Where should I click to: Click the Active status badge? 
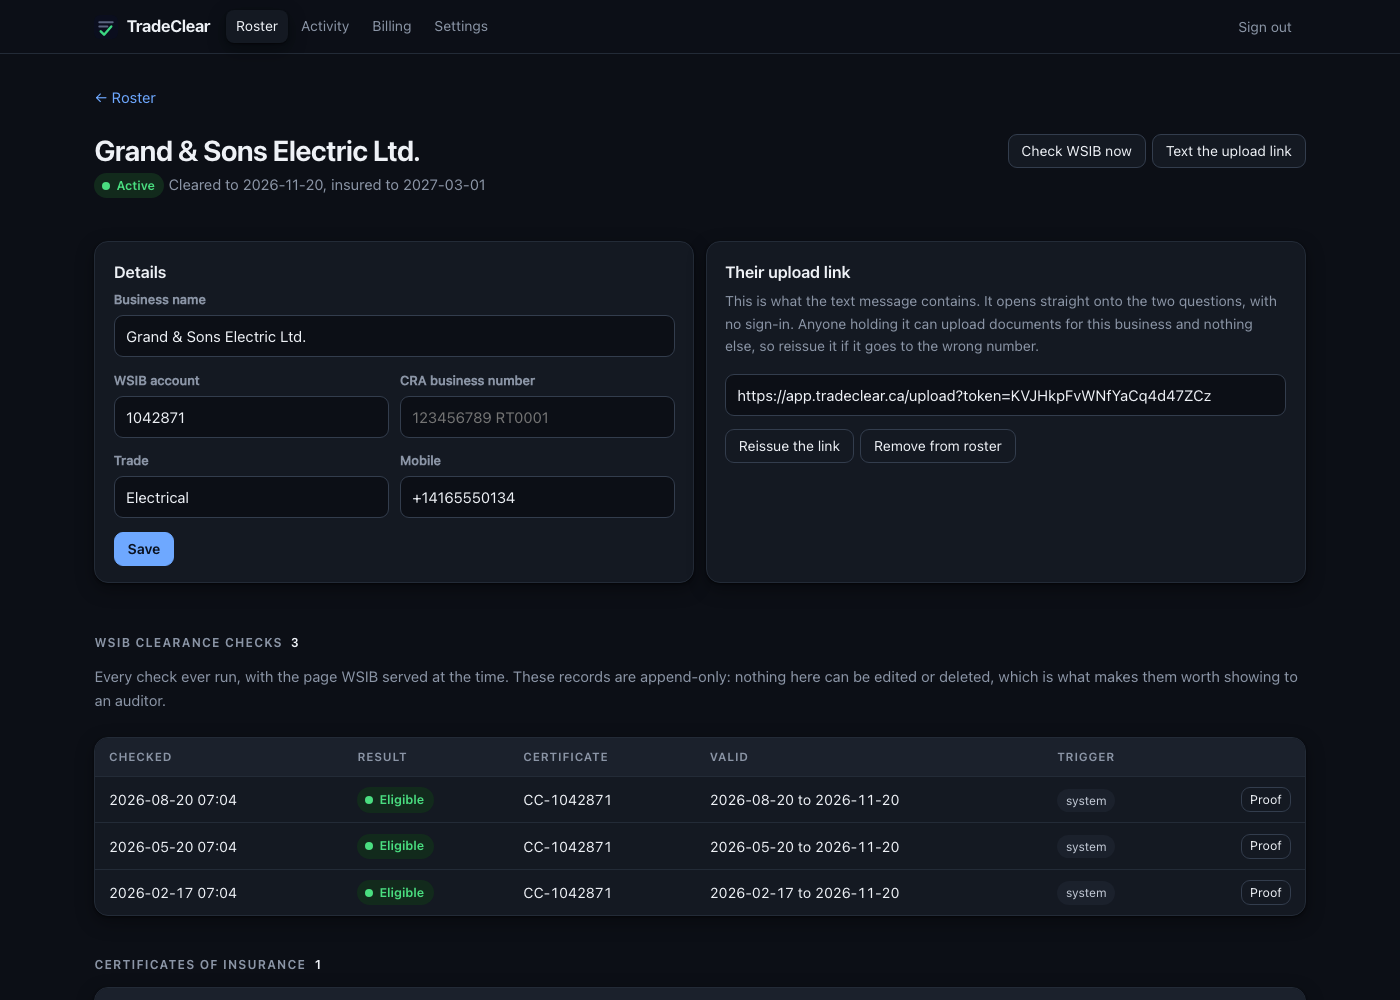tap(129, 186)
